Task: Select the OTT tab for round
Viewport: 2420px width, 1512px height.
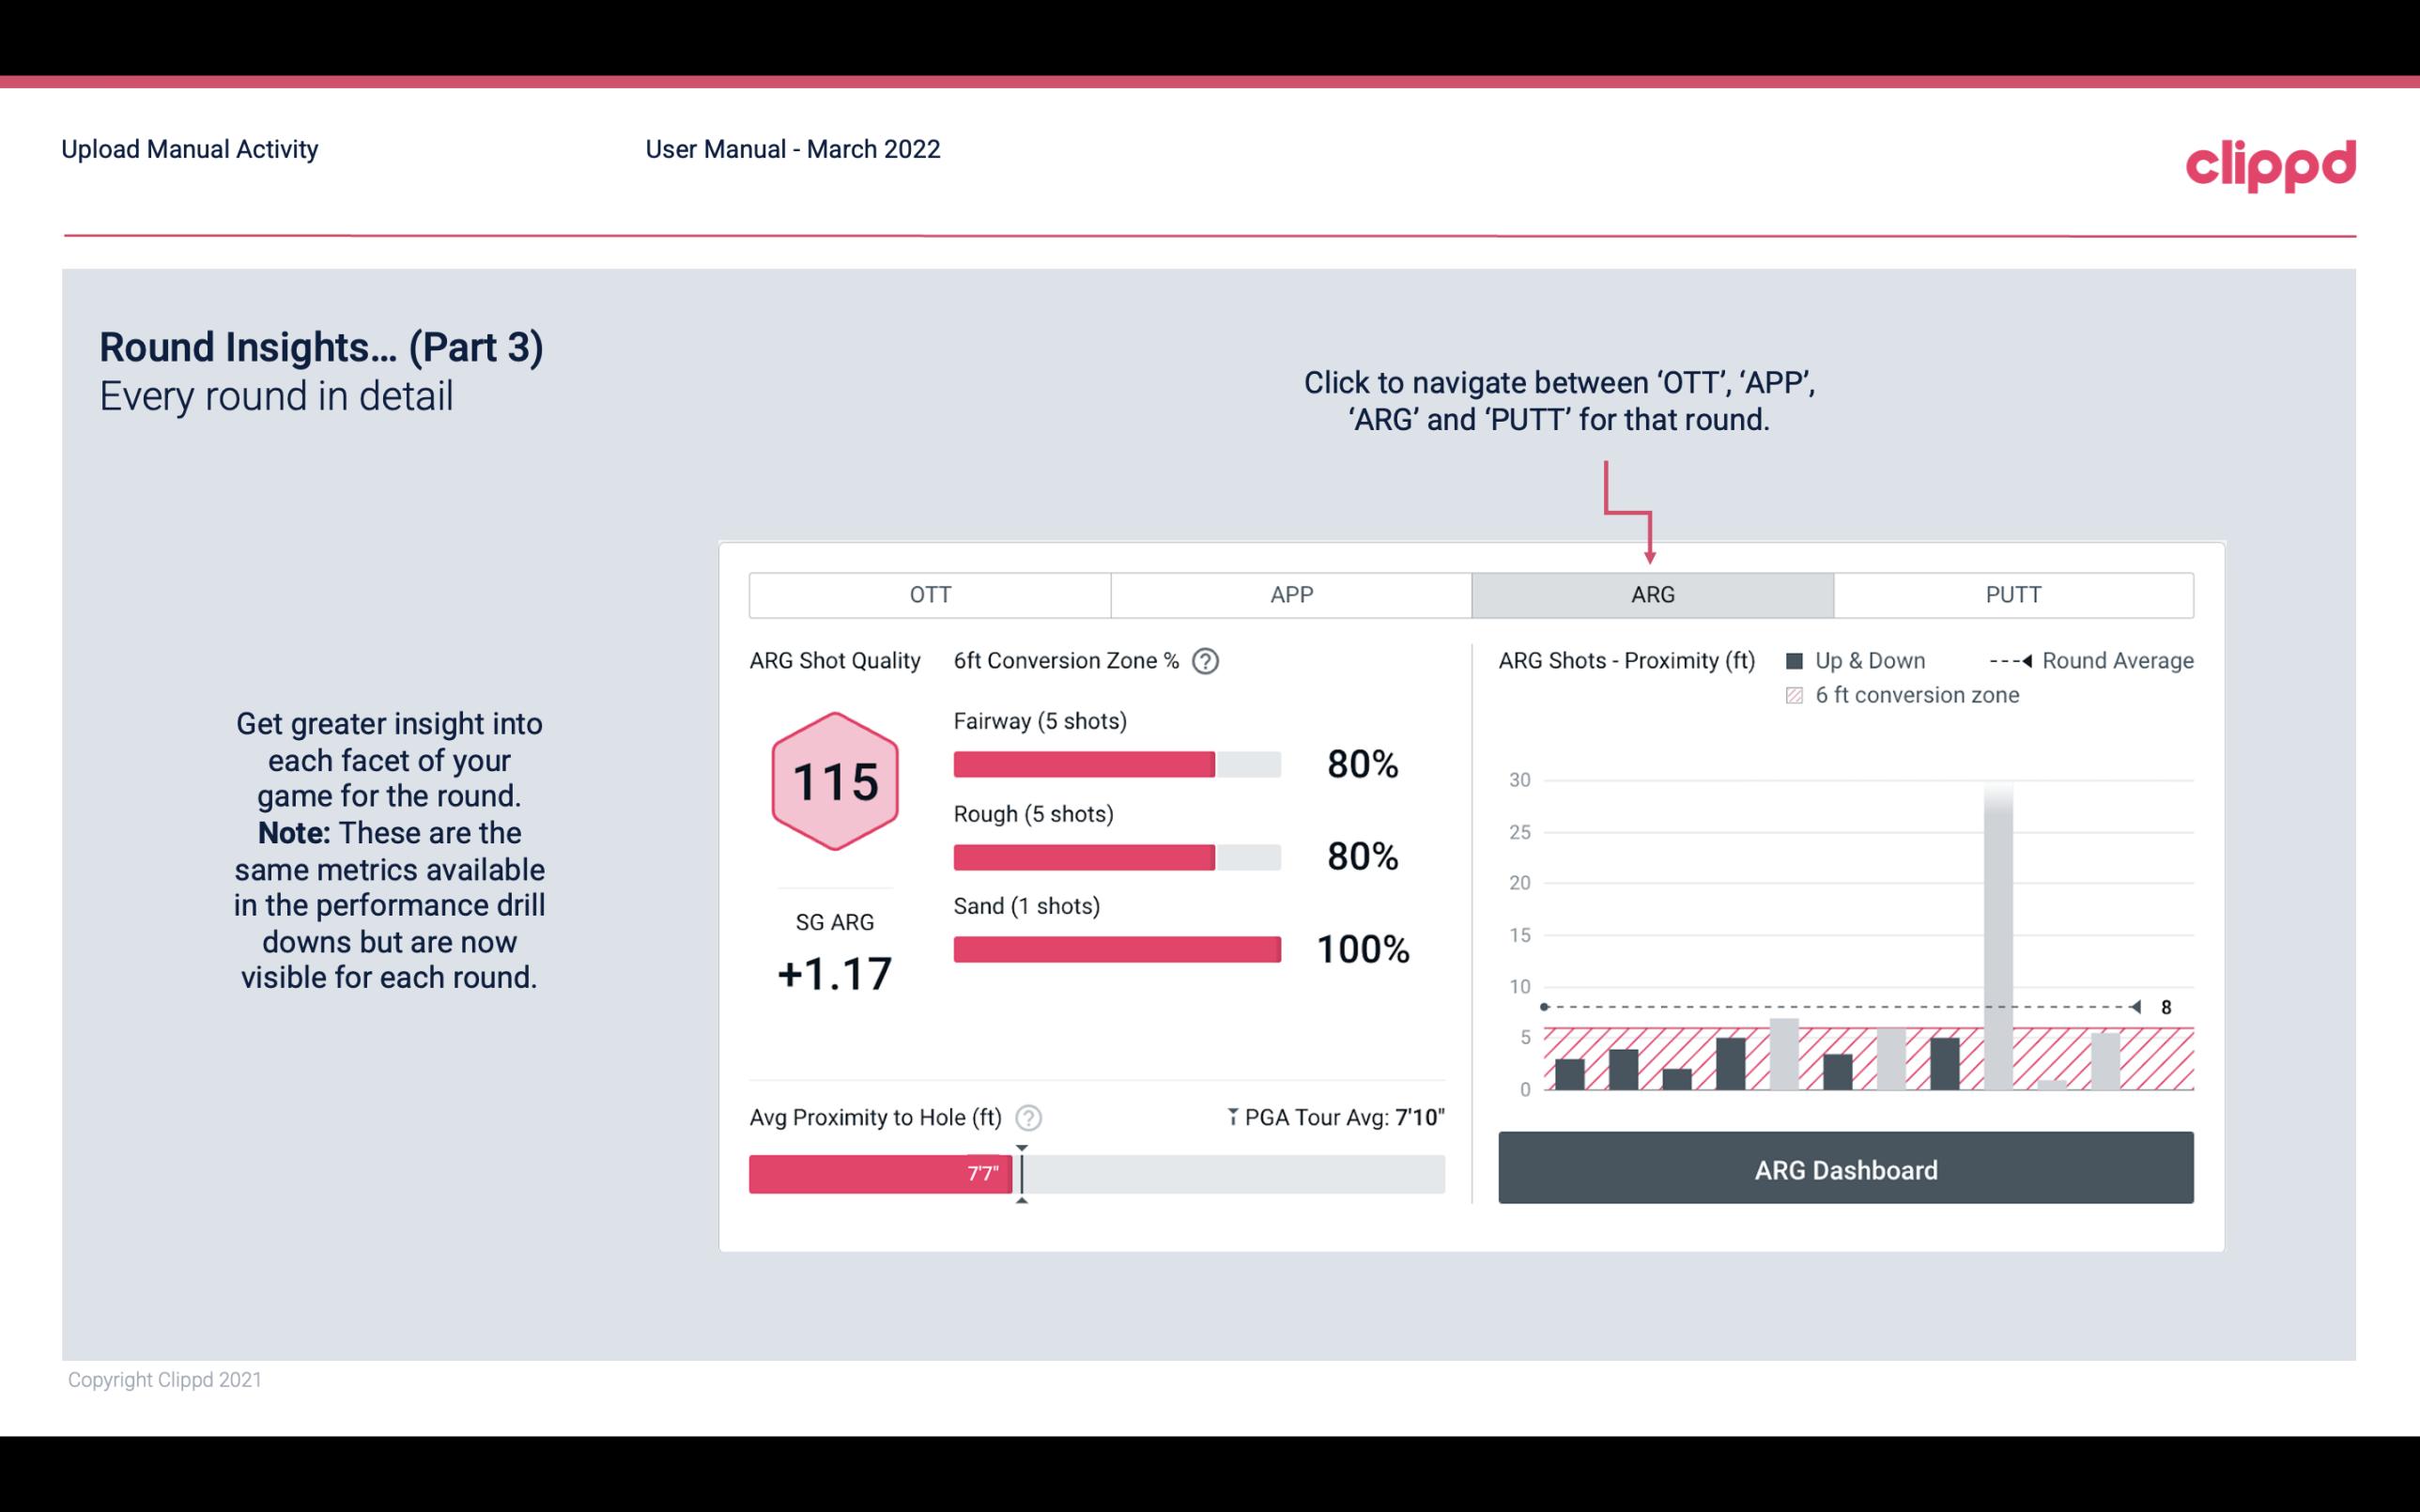Action: pyautogui.click(x=932, y=594)
